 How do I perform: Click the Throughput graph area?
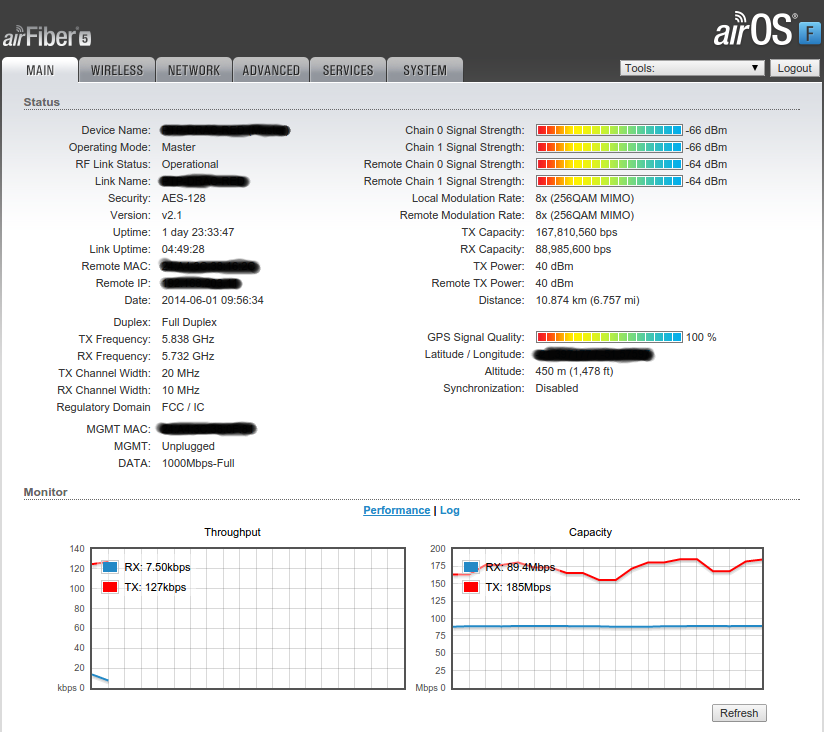248,618
